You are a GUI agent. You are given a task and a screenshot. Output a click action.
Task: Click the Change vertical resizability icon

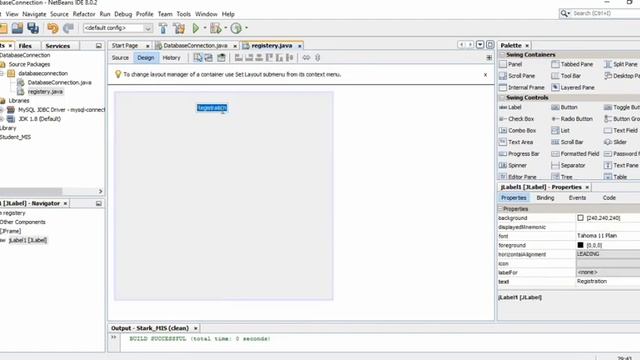[x=318, y=58]
